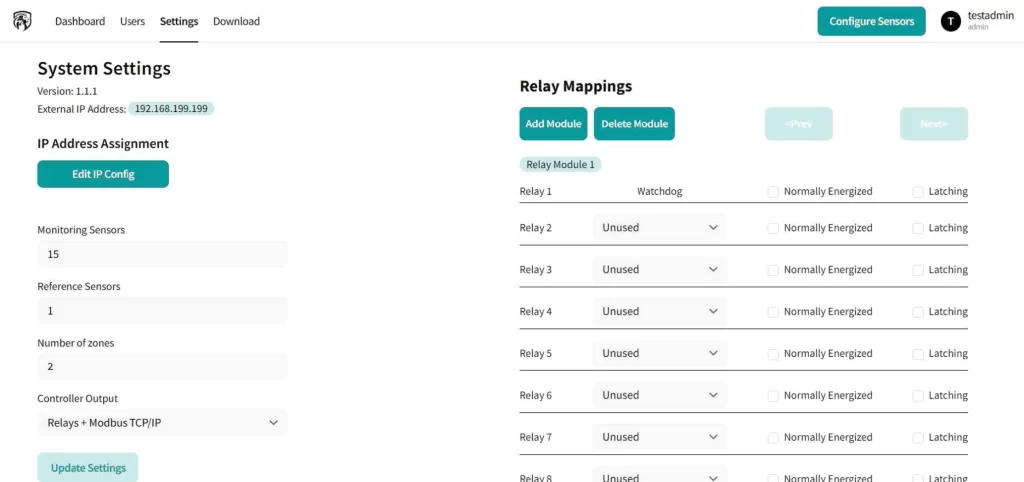Viewport: 1024px width, 482px height.
Task: Open the Dashboard tab
Action: point(80,21)
